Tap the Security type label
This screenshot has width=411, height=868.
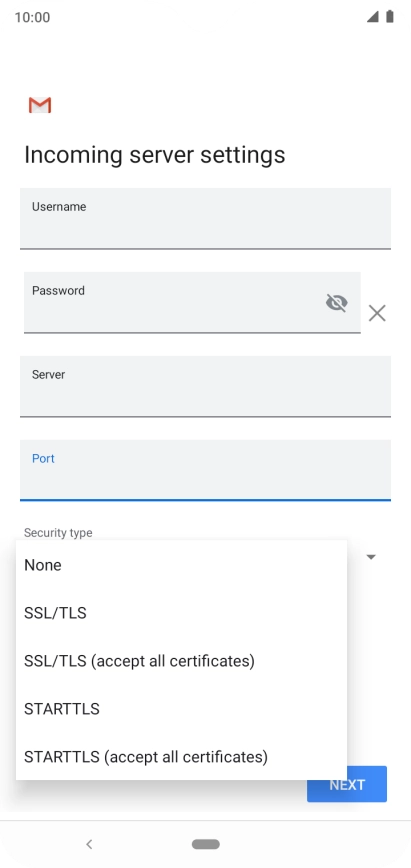(58, 533)
